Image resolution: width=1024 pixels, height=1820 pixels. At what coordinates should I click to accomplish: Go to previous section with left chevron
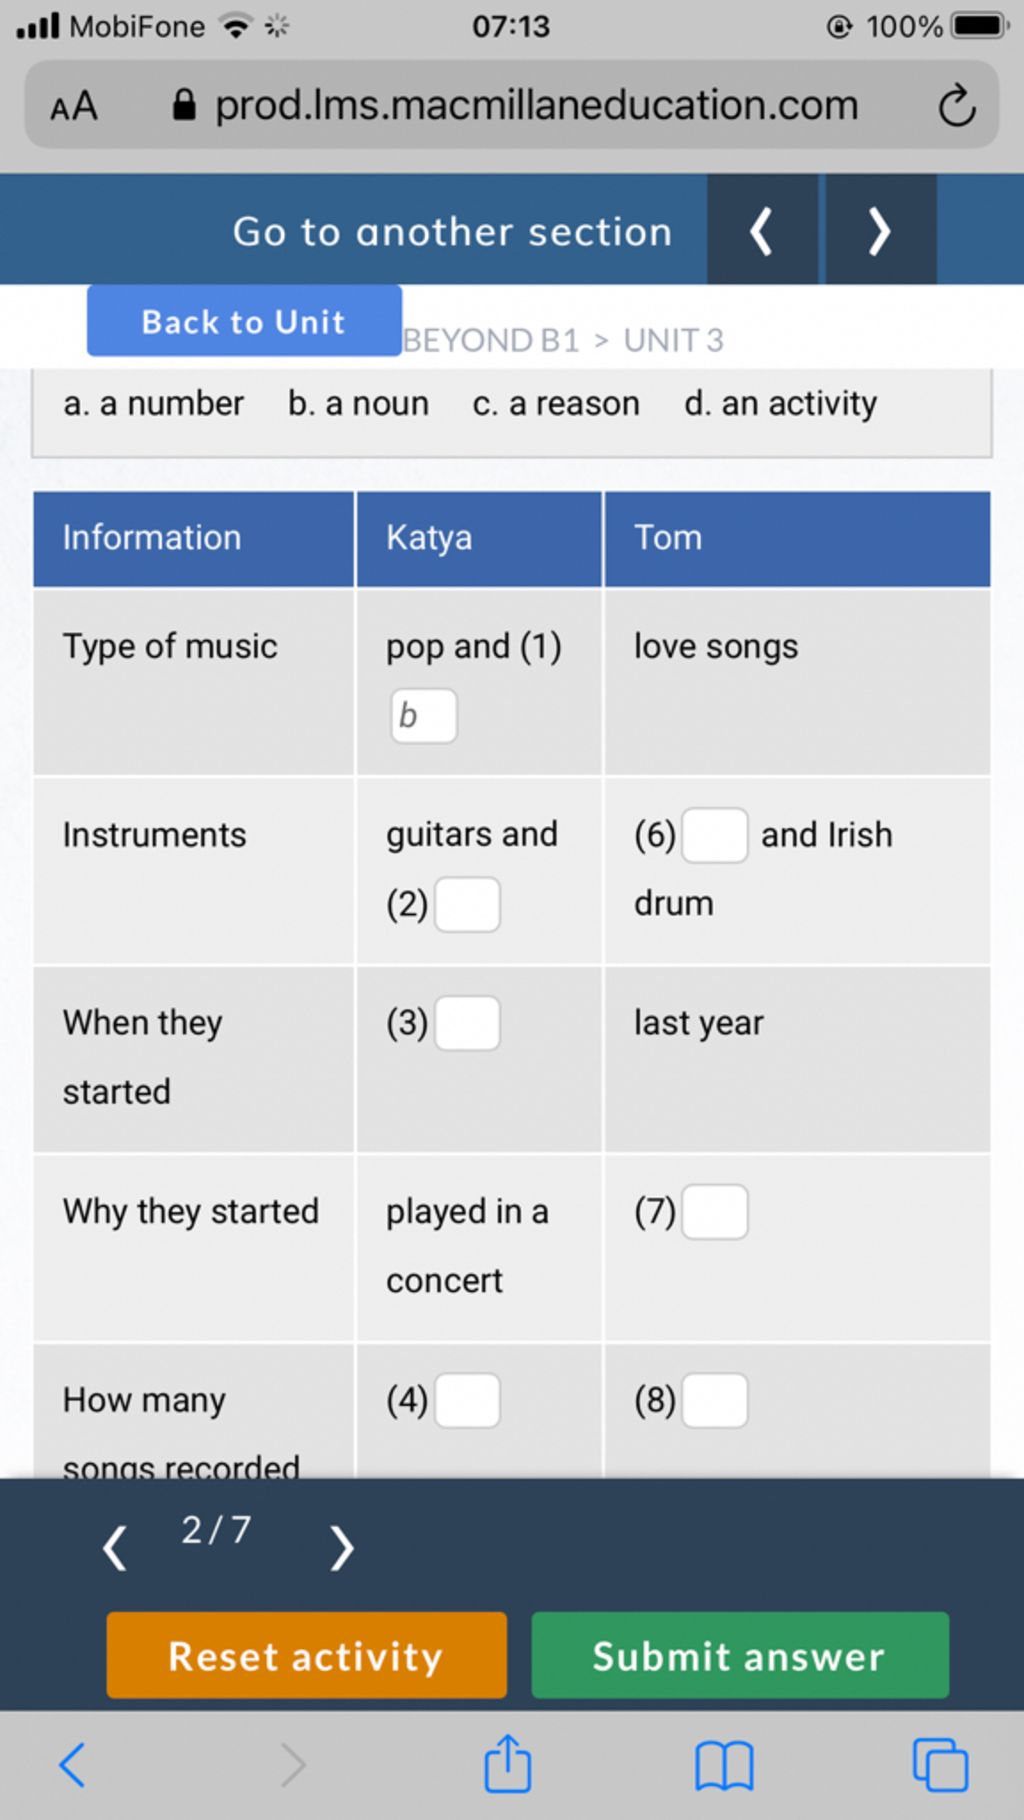click(762, 230)
